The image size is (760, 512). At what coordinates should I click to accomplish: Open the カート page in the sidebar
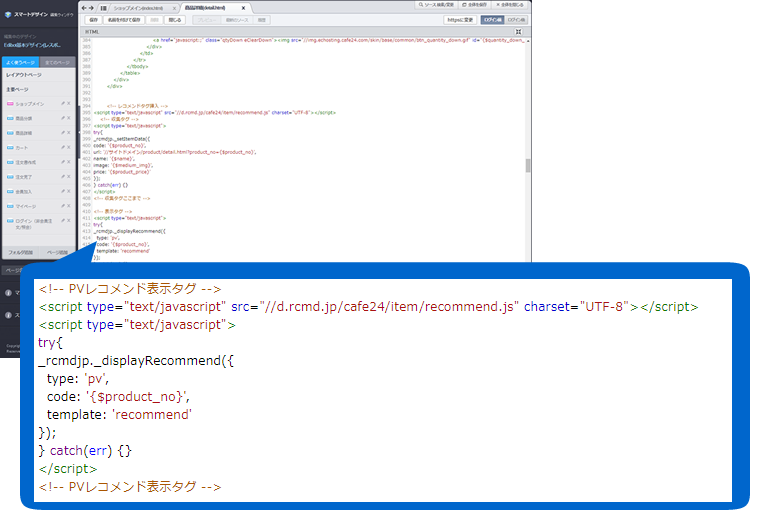(22, 147)
